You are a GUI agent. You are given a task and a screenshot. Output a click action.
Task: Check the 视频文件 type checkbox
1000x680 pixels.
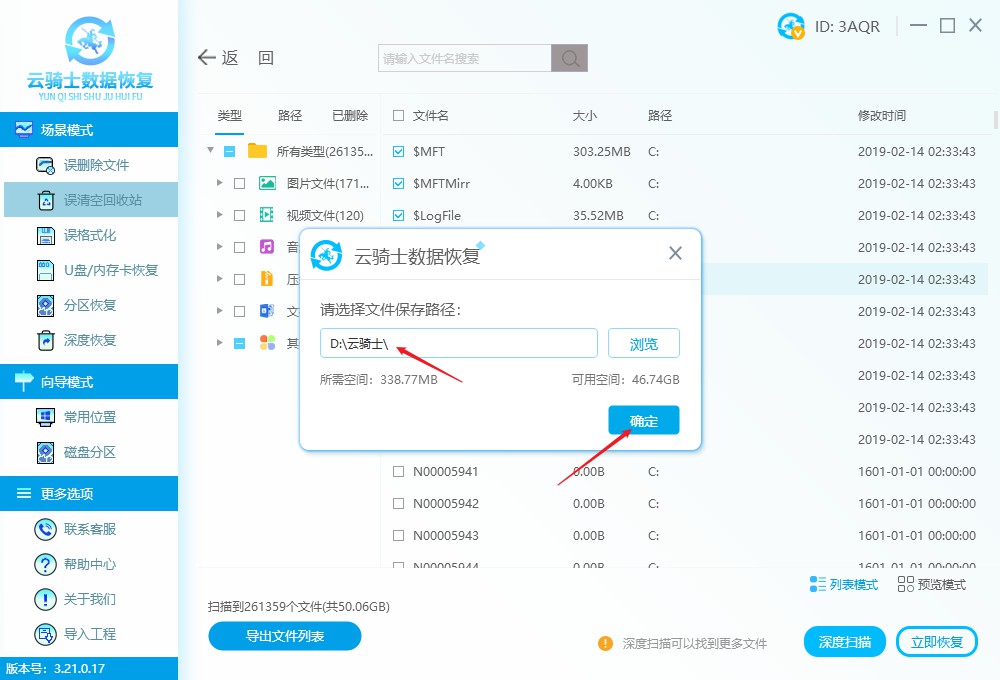point(240,216)
